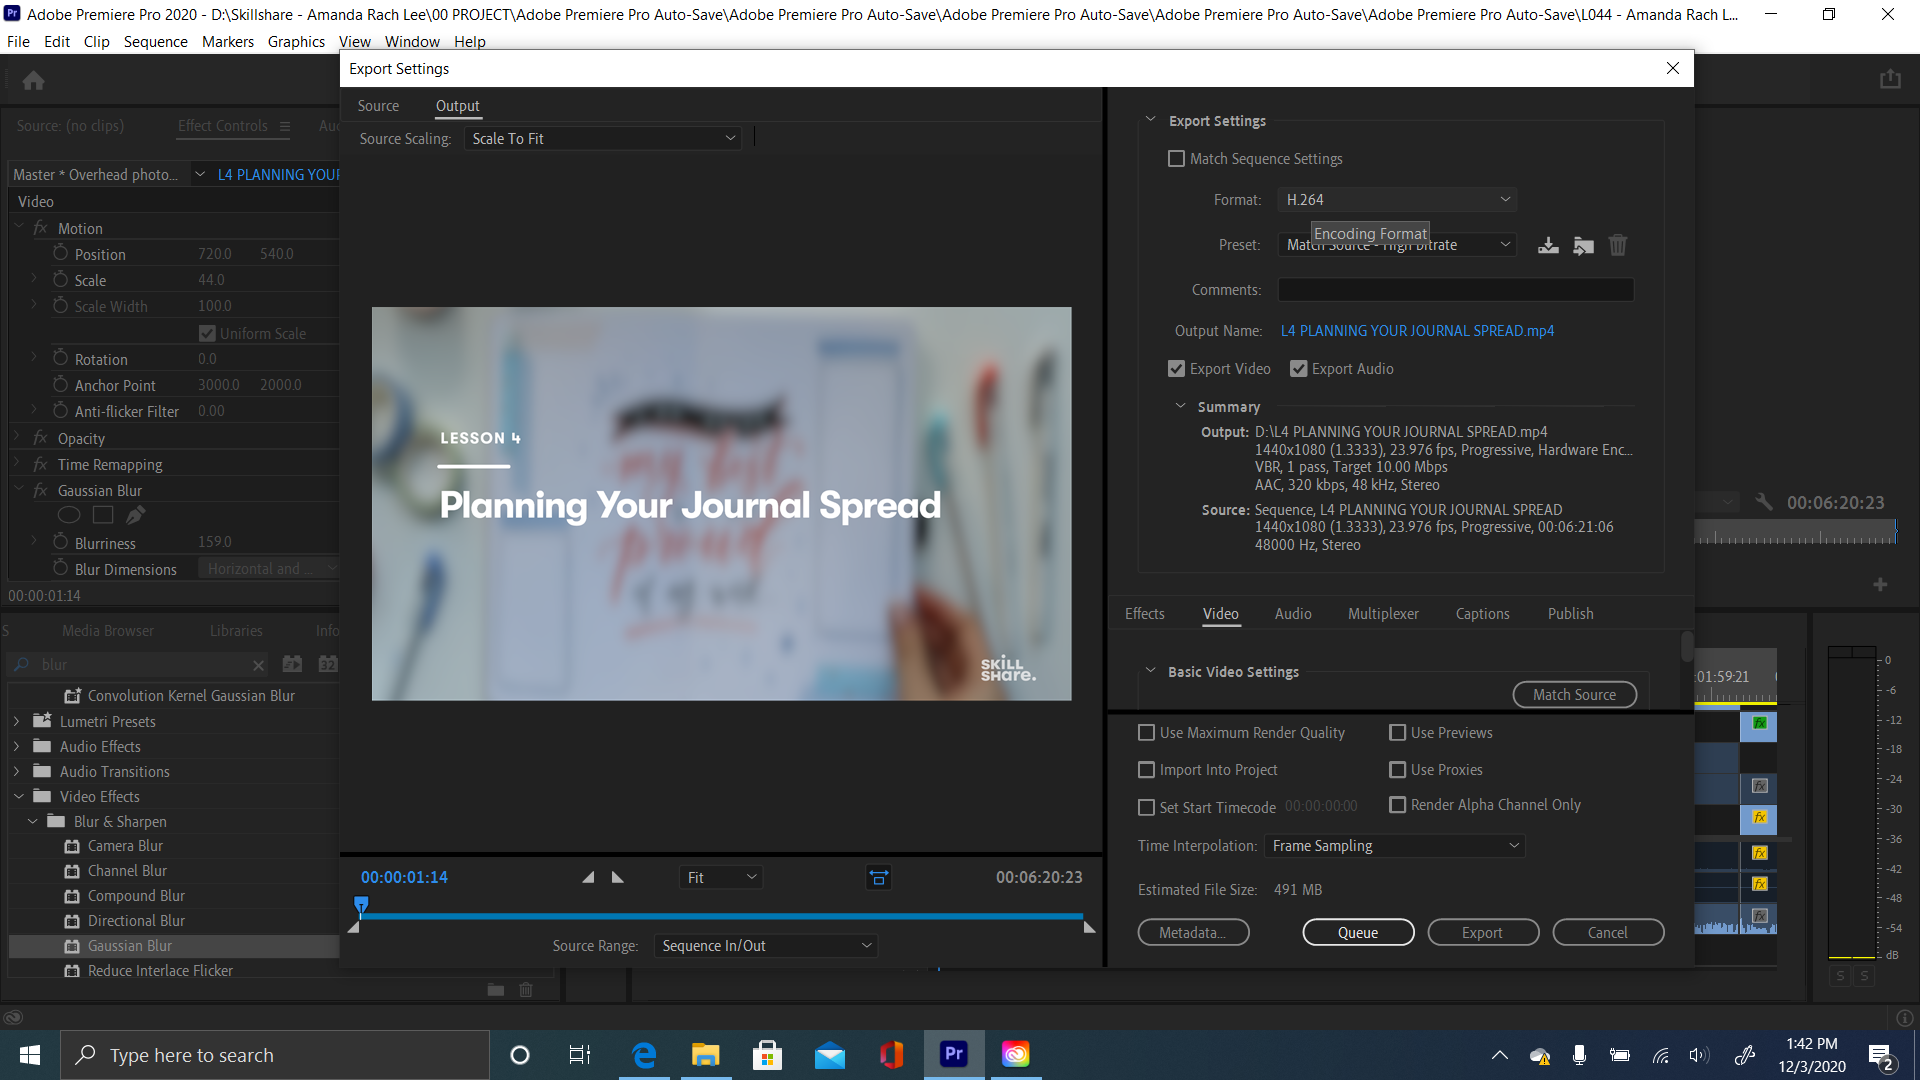
Task: Toggle animation stopwatch for Blurriness
Action: (58, 542)
